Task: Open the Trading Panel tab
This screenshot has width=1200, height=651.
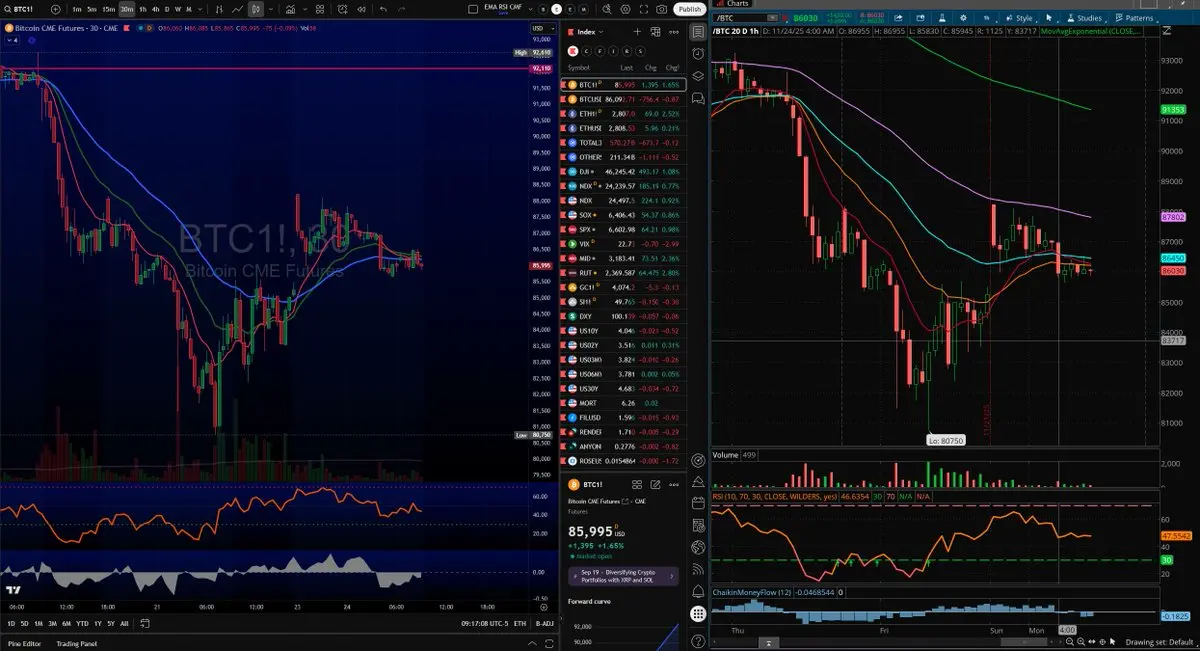Action: point(76,644)
